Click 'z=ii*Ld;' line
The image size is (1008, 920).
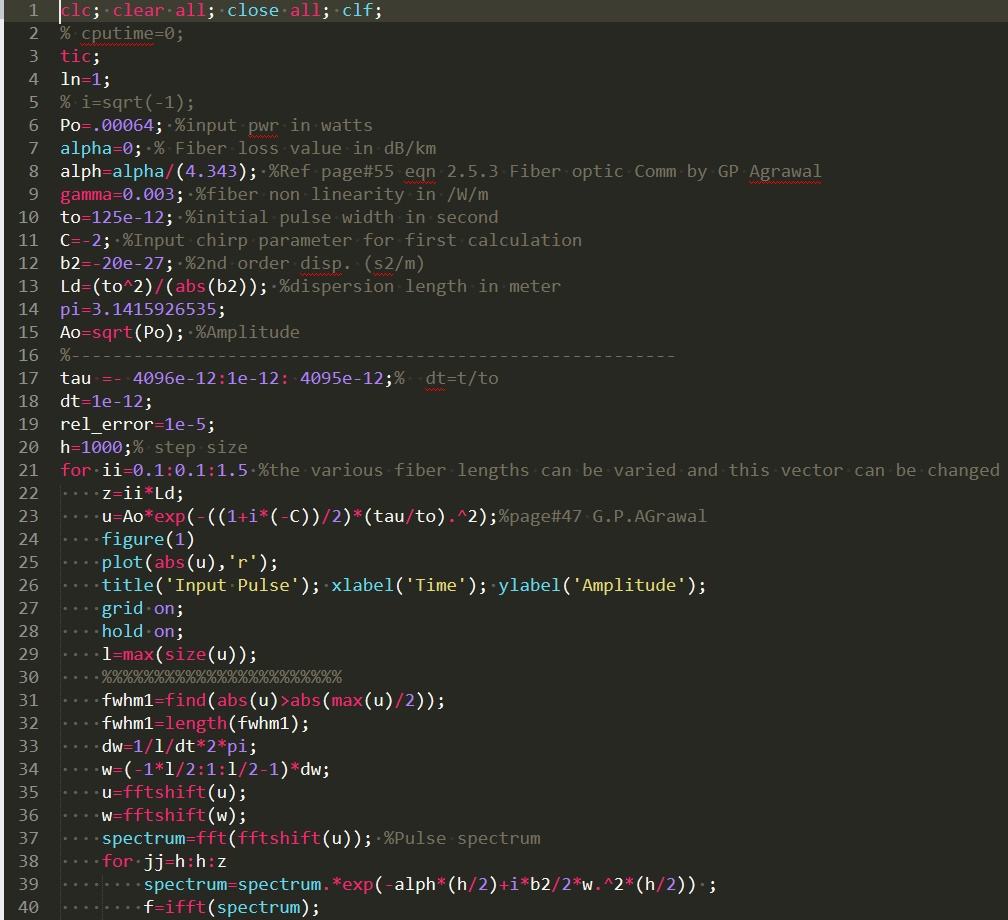[x=143, y=494]
